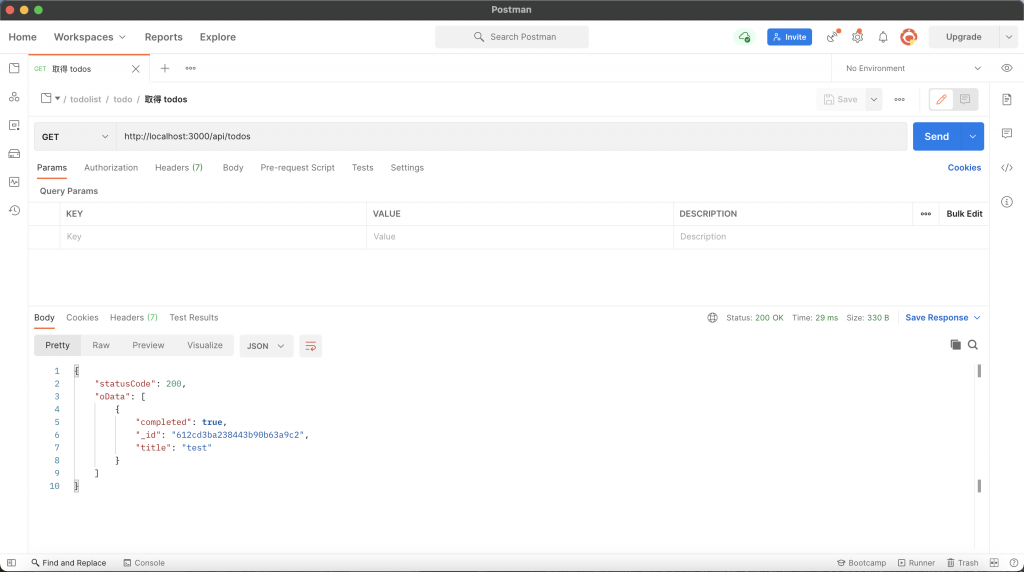Open the settings gear icon
This screenshot has width=1024, height=572.
(857, 37)
